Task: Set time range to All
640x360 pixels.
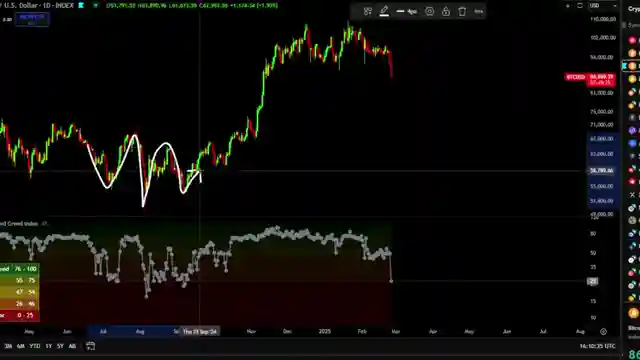Action: pyautogui.click(x=72, y=346)
